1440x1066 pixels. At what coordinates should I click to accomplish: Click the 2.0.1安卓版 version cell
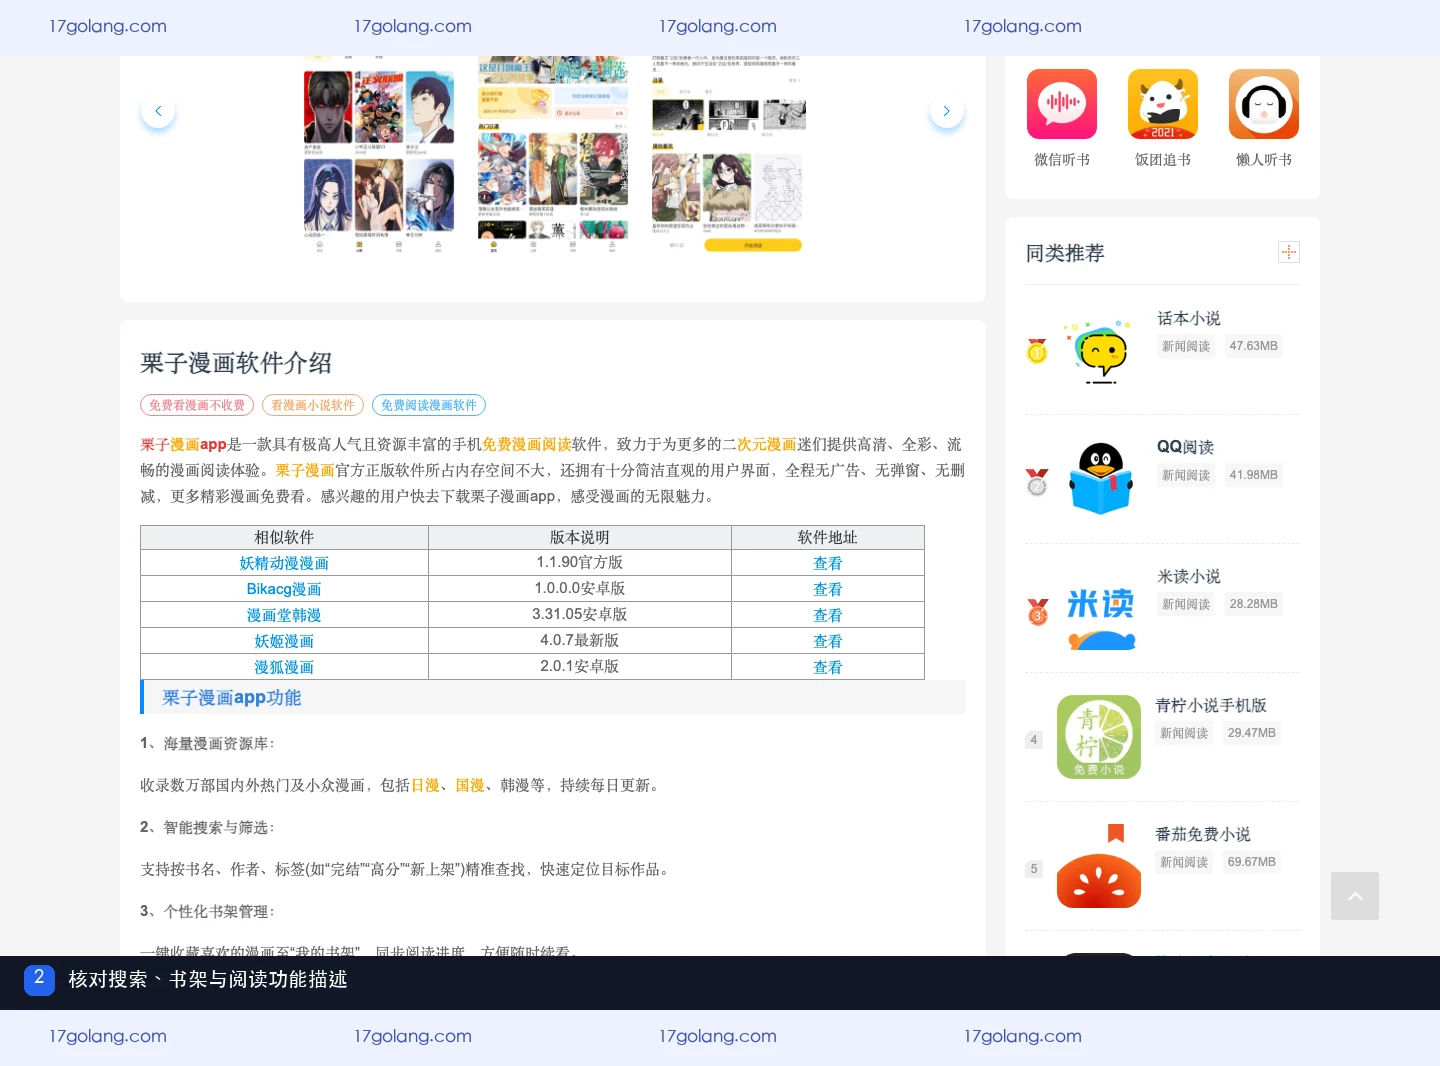(x=580, y=667)
